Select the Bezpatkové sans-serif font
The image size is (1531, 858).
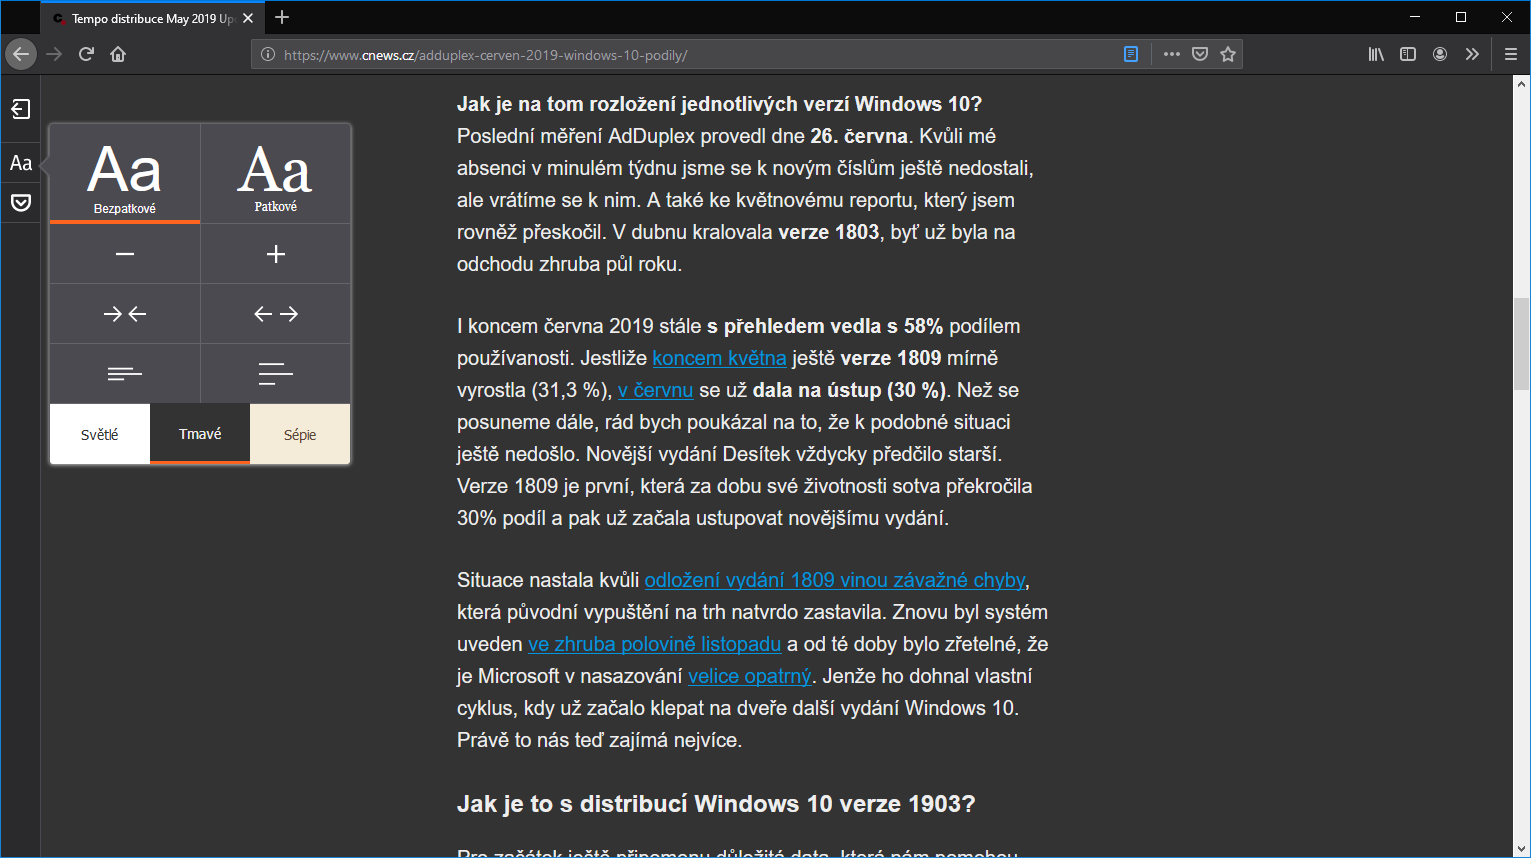pos(125,174)
